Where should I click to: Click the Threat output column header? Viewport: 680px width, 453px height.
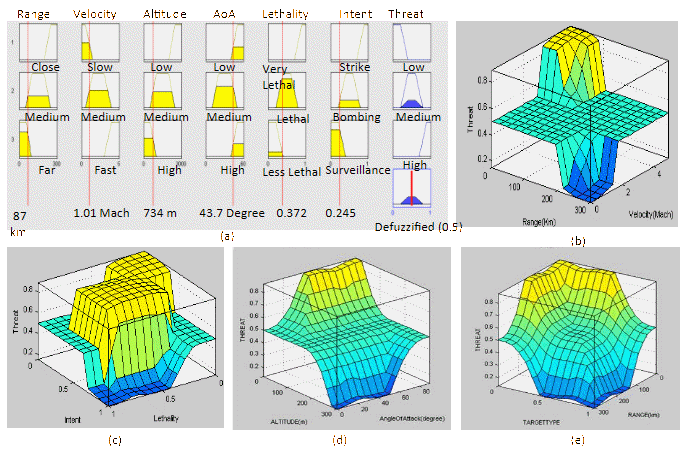[x=405, y=14]
